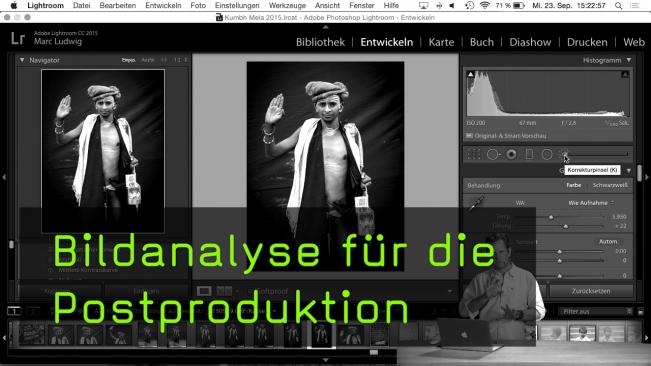651x366 pixels.
Task: Set treatment to Farbe
Action: tap(573, 185)
